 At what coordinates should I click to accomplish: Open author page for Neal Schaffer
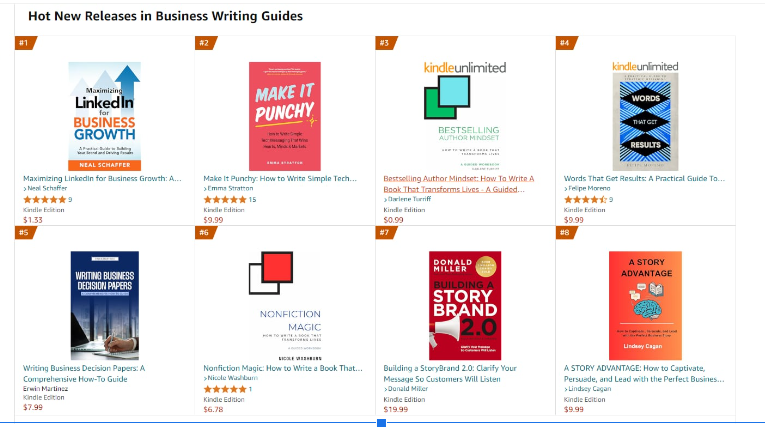(x=47, y=189)
